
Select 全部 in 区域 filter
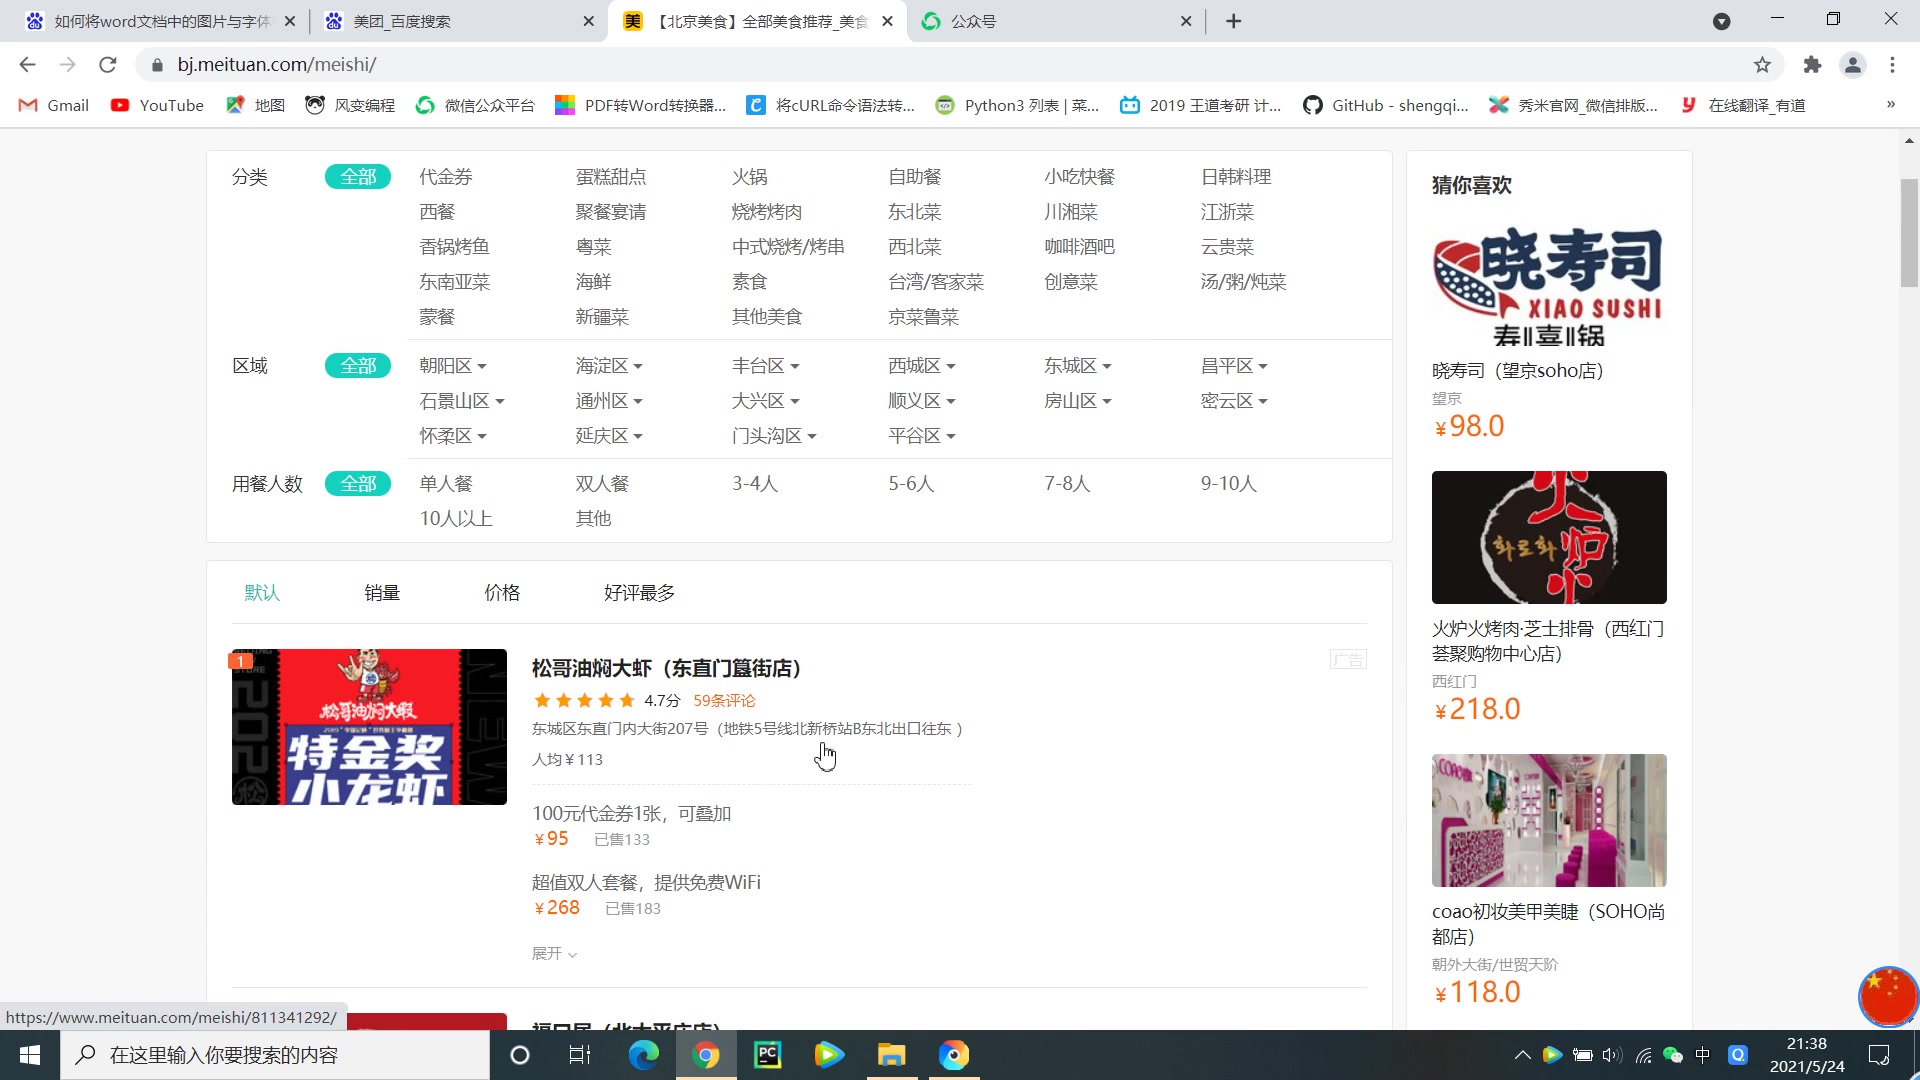click(358, 366)
